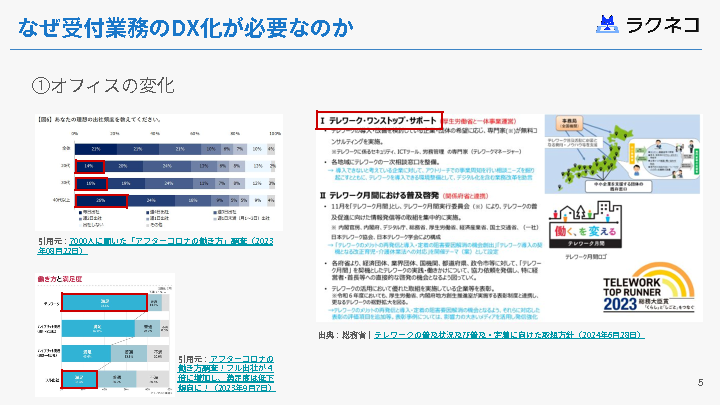The width and height of the screenshot is (720, 405).
Task: Click the Rakuneko cat logo icon
Action: click(x=607, y=23)
